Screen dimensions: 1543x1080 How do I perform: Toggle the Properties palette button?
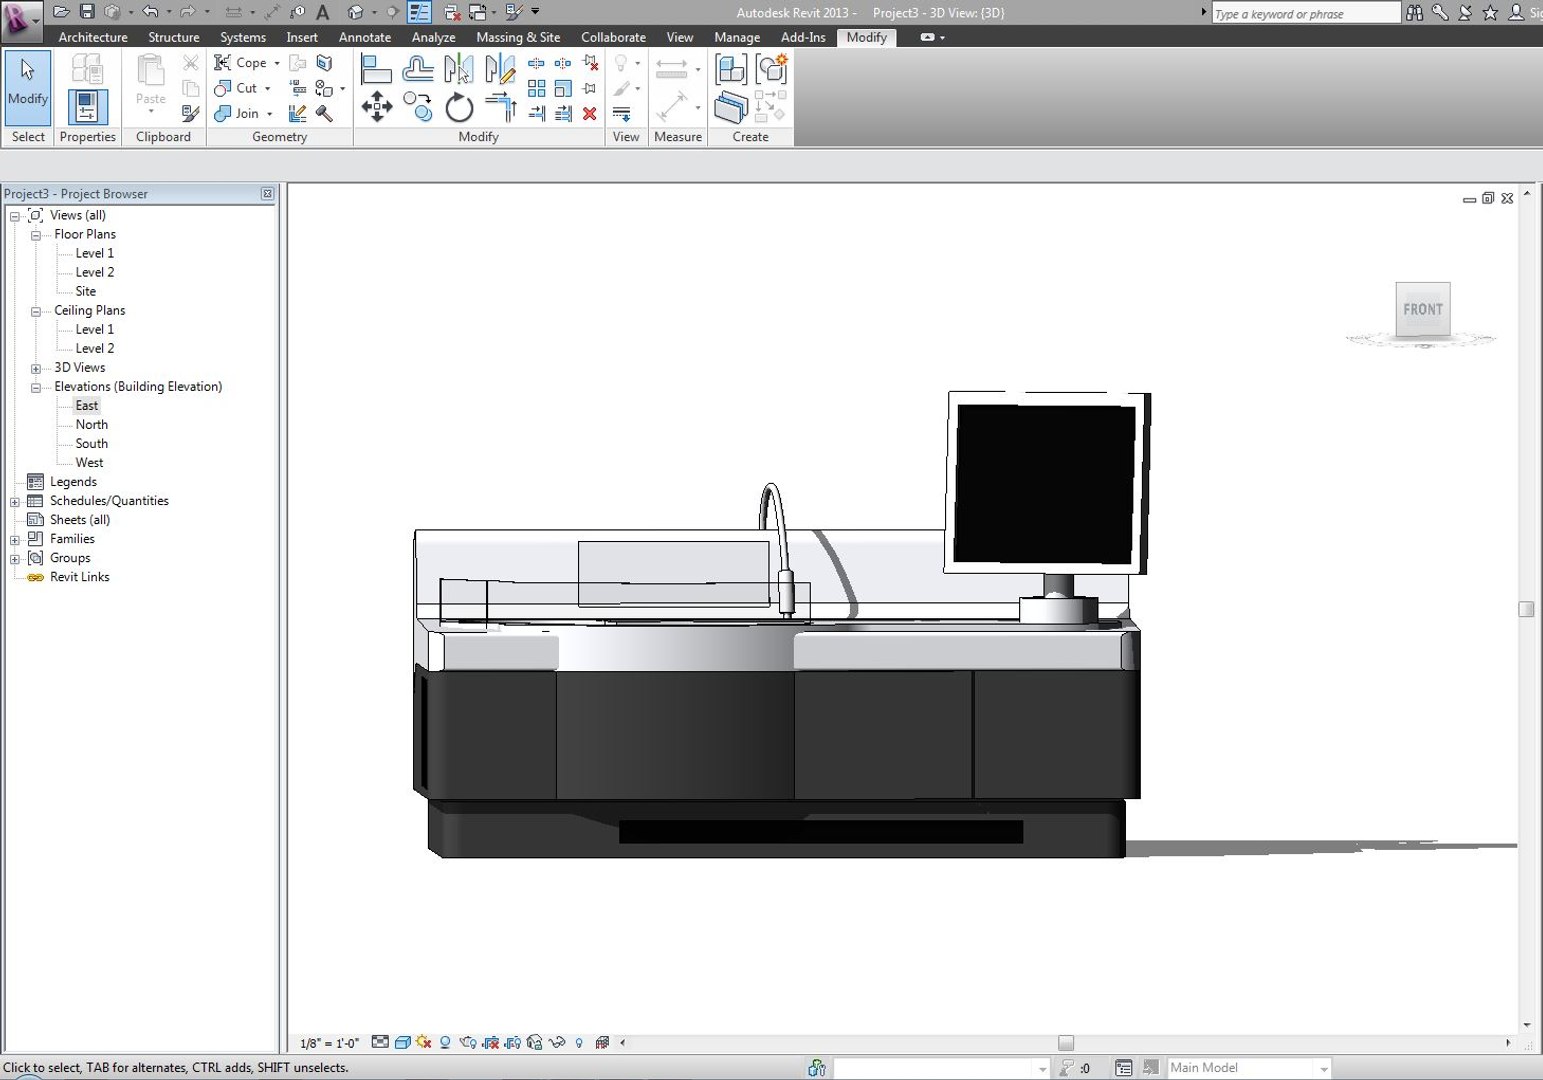(87, 106)
